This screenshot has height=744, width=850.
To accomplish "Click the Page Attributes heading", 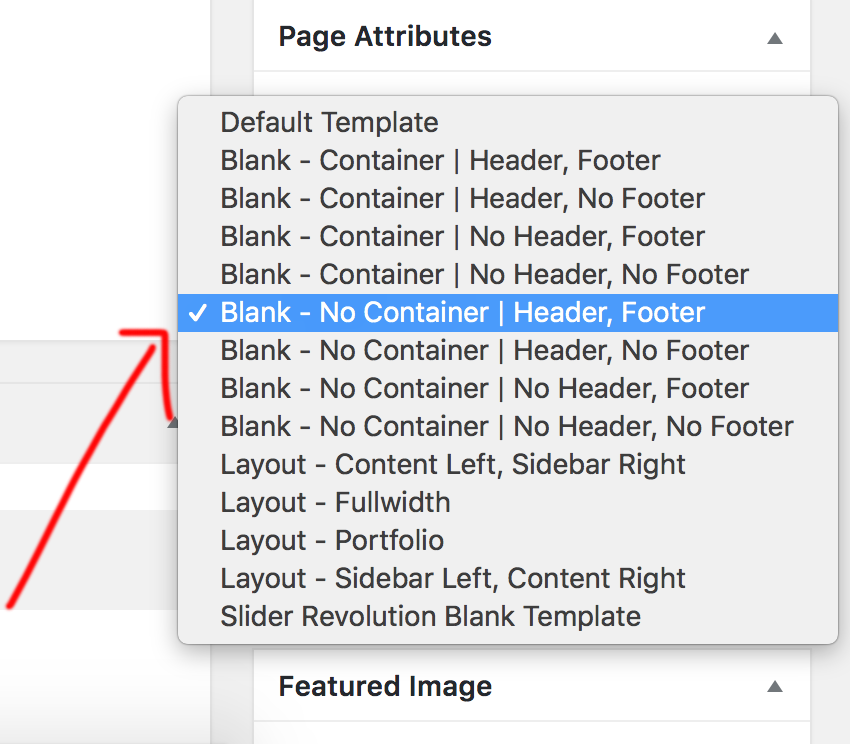I will [385, 37].
